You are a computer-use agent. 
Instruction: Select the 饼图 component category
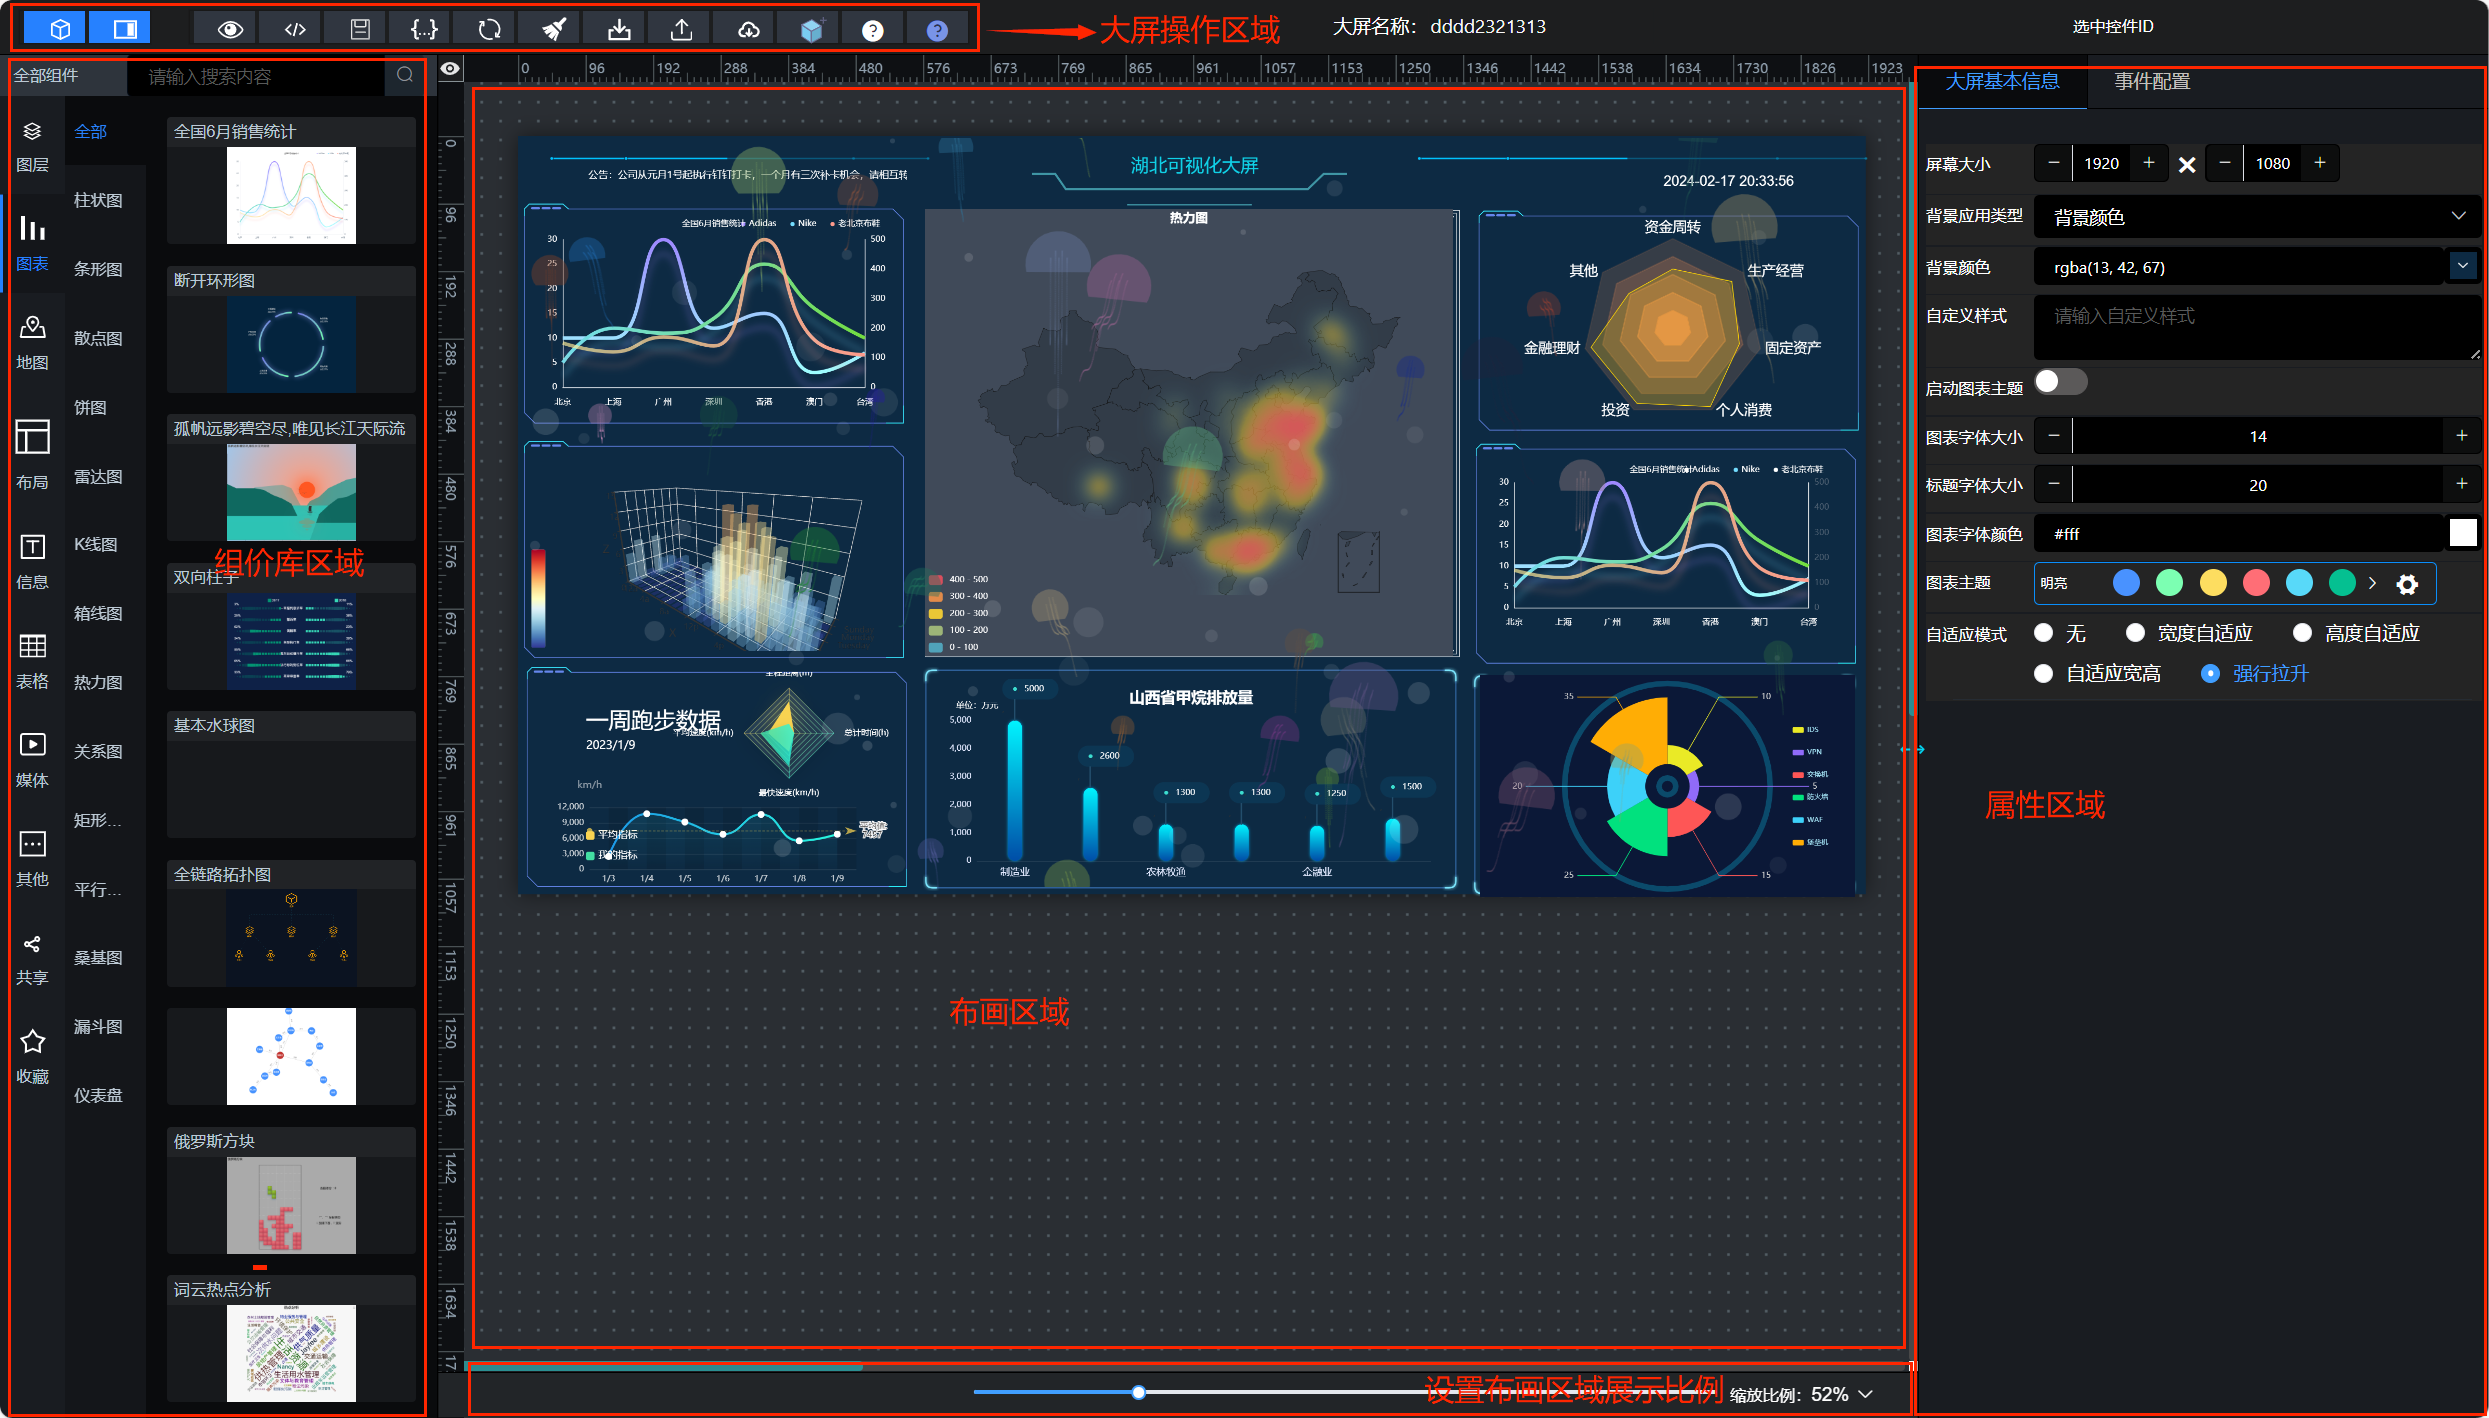[x=91, y=407]
